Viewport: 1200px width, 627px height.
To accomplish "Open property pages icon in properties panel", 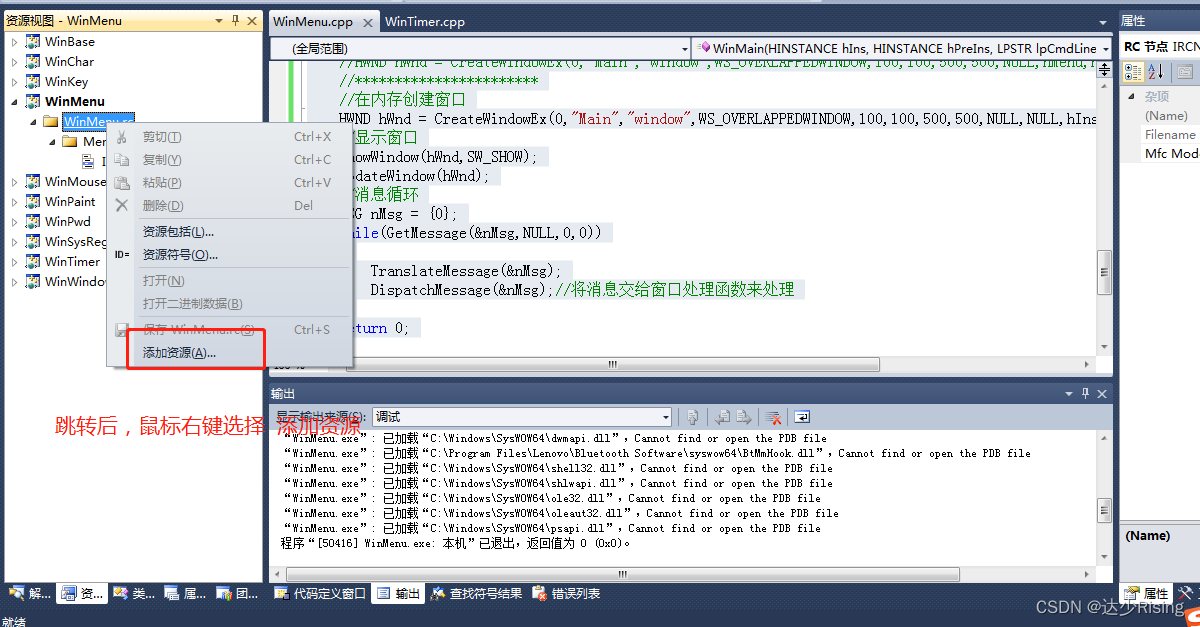I will tap(1184, 71).
